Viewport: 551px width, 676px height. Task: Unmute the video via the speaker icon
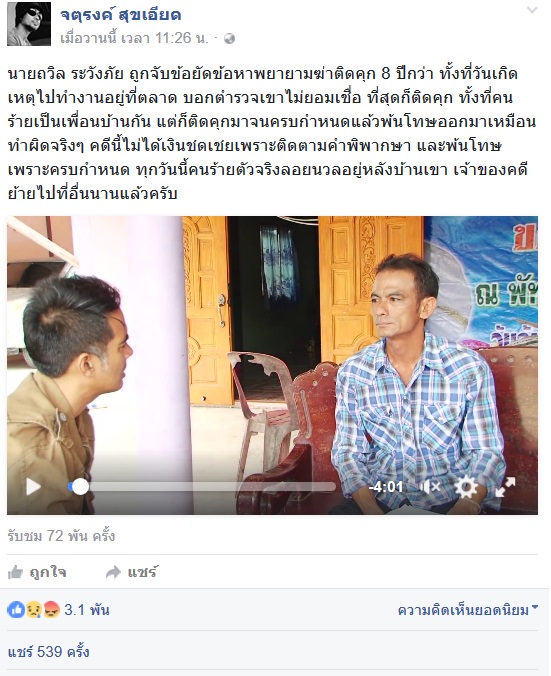pyautogui.click(x=430, y=487)
